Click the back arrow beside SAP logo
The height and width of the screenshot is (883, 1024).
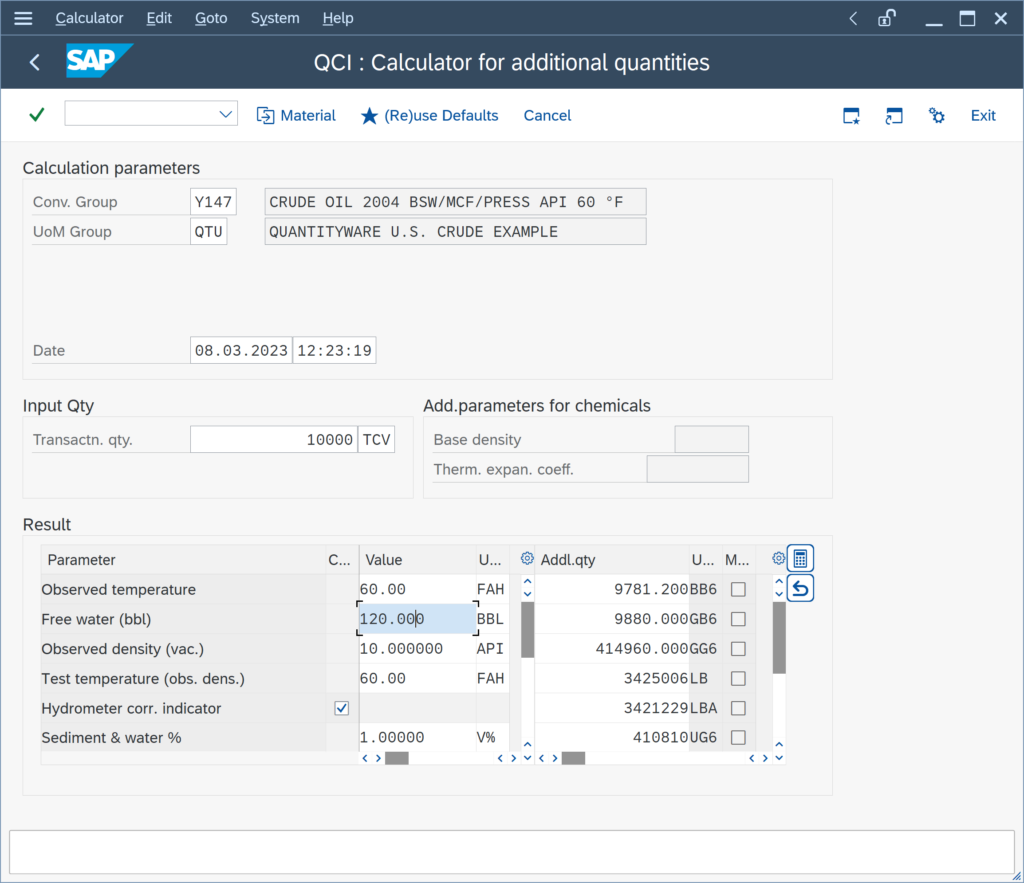pyautogui.click(x=35, y=62)
